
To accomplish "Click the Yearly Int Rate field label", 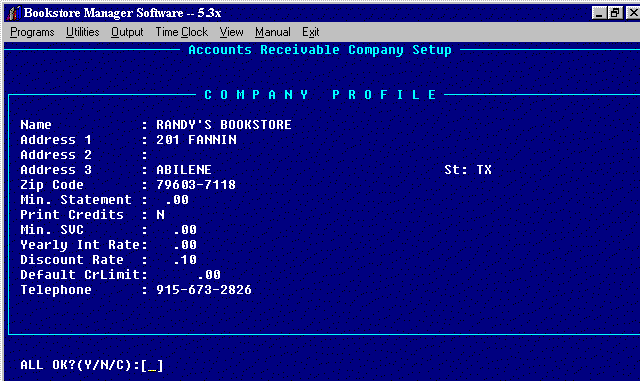I will point(80,245).
